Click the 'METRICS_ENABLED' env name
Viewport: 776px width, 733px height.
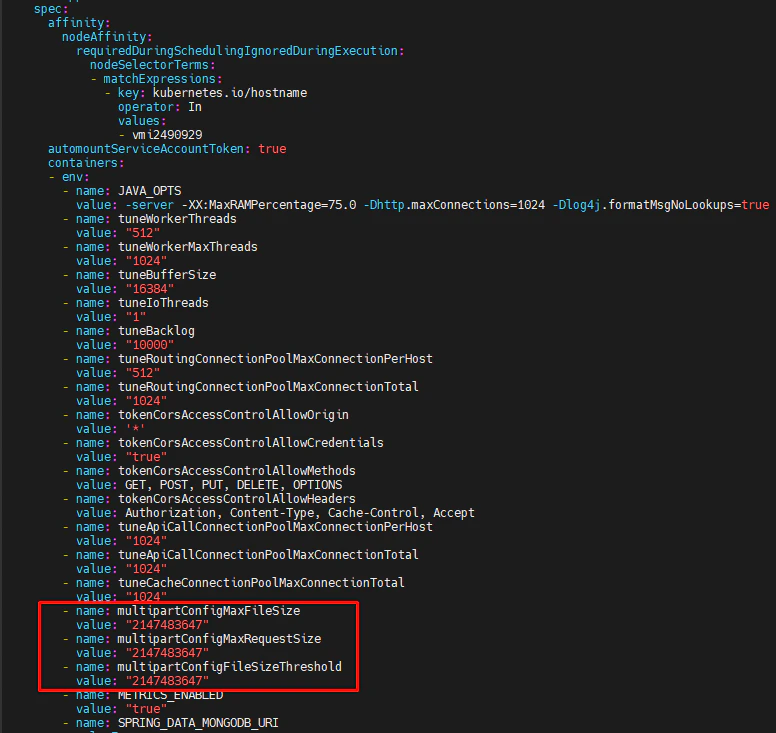170,695
